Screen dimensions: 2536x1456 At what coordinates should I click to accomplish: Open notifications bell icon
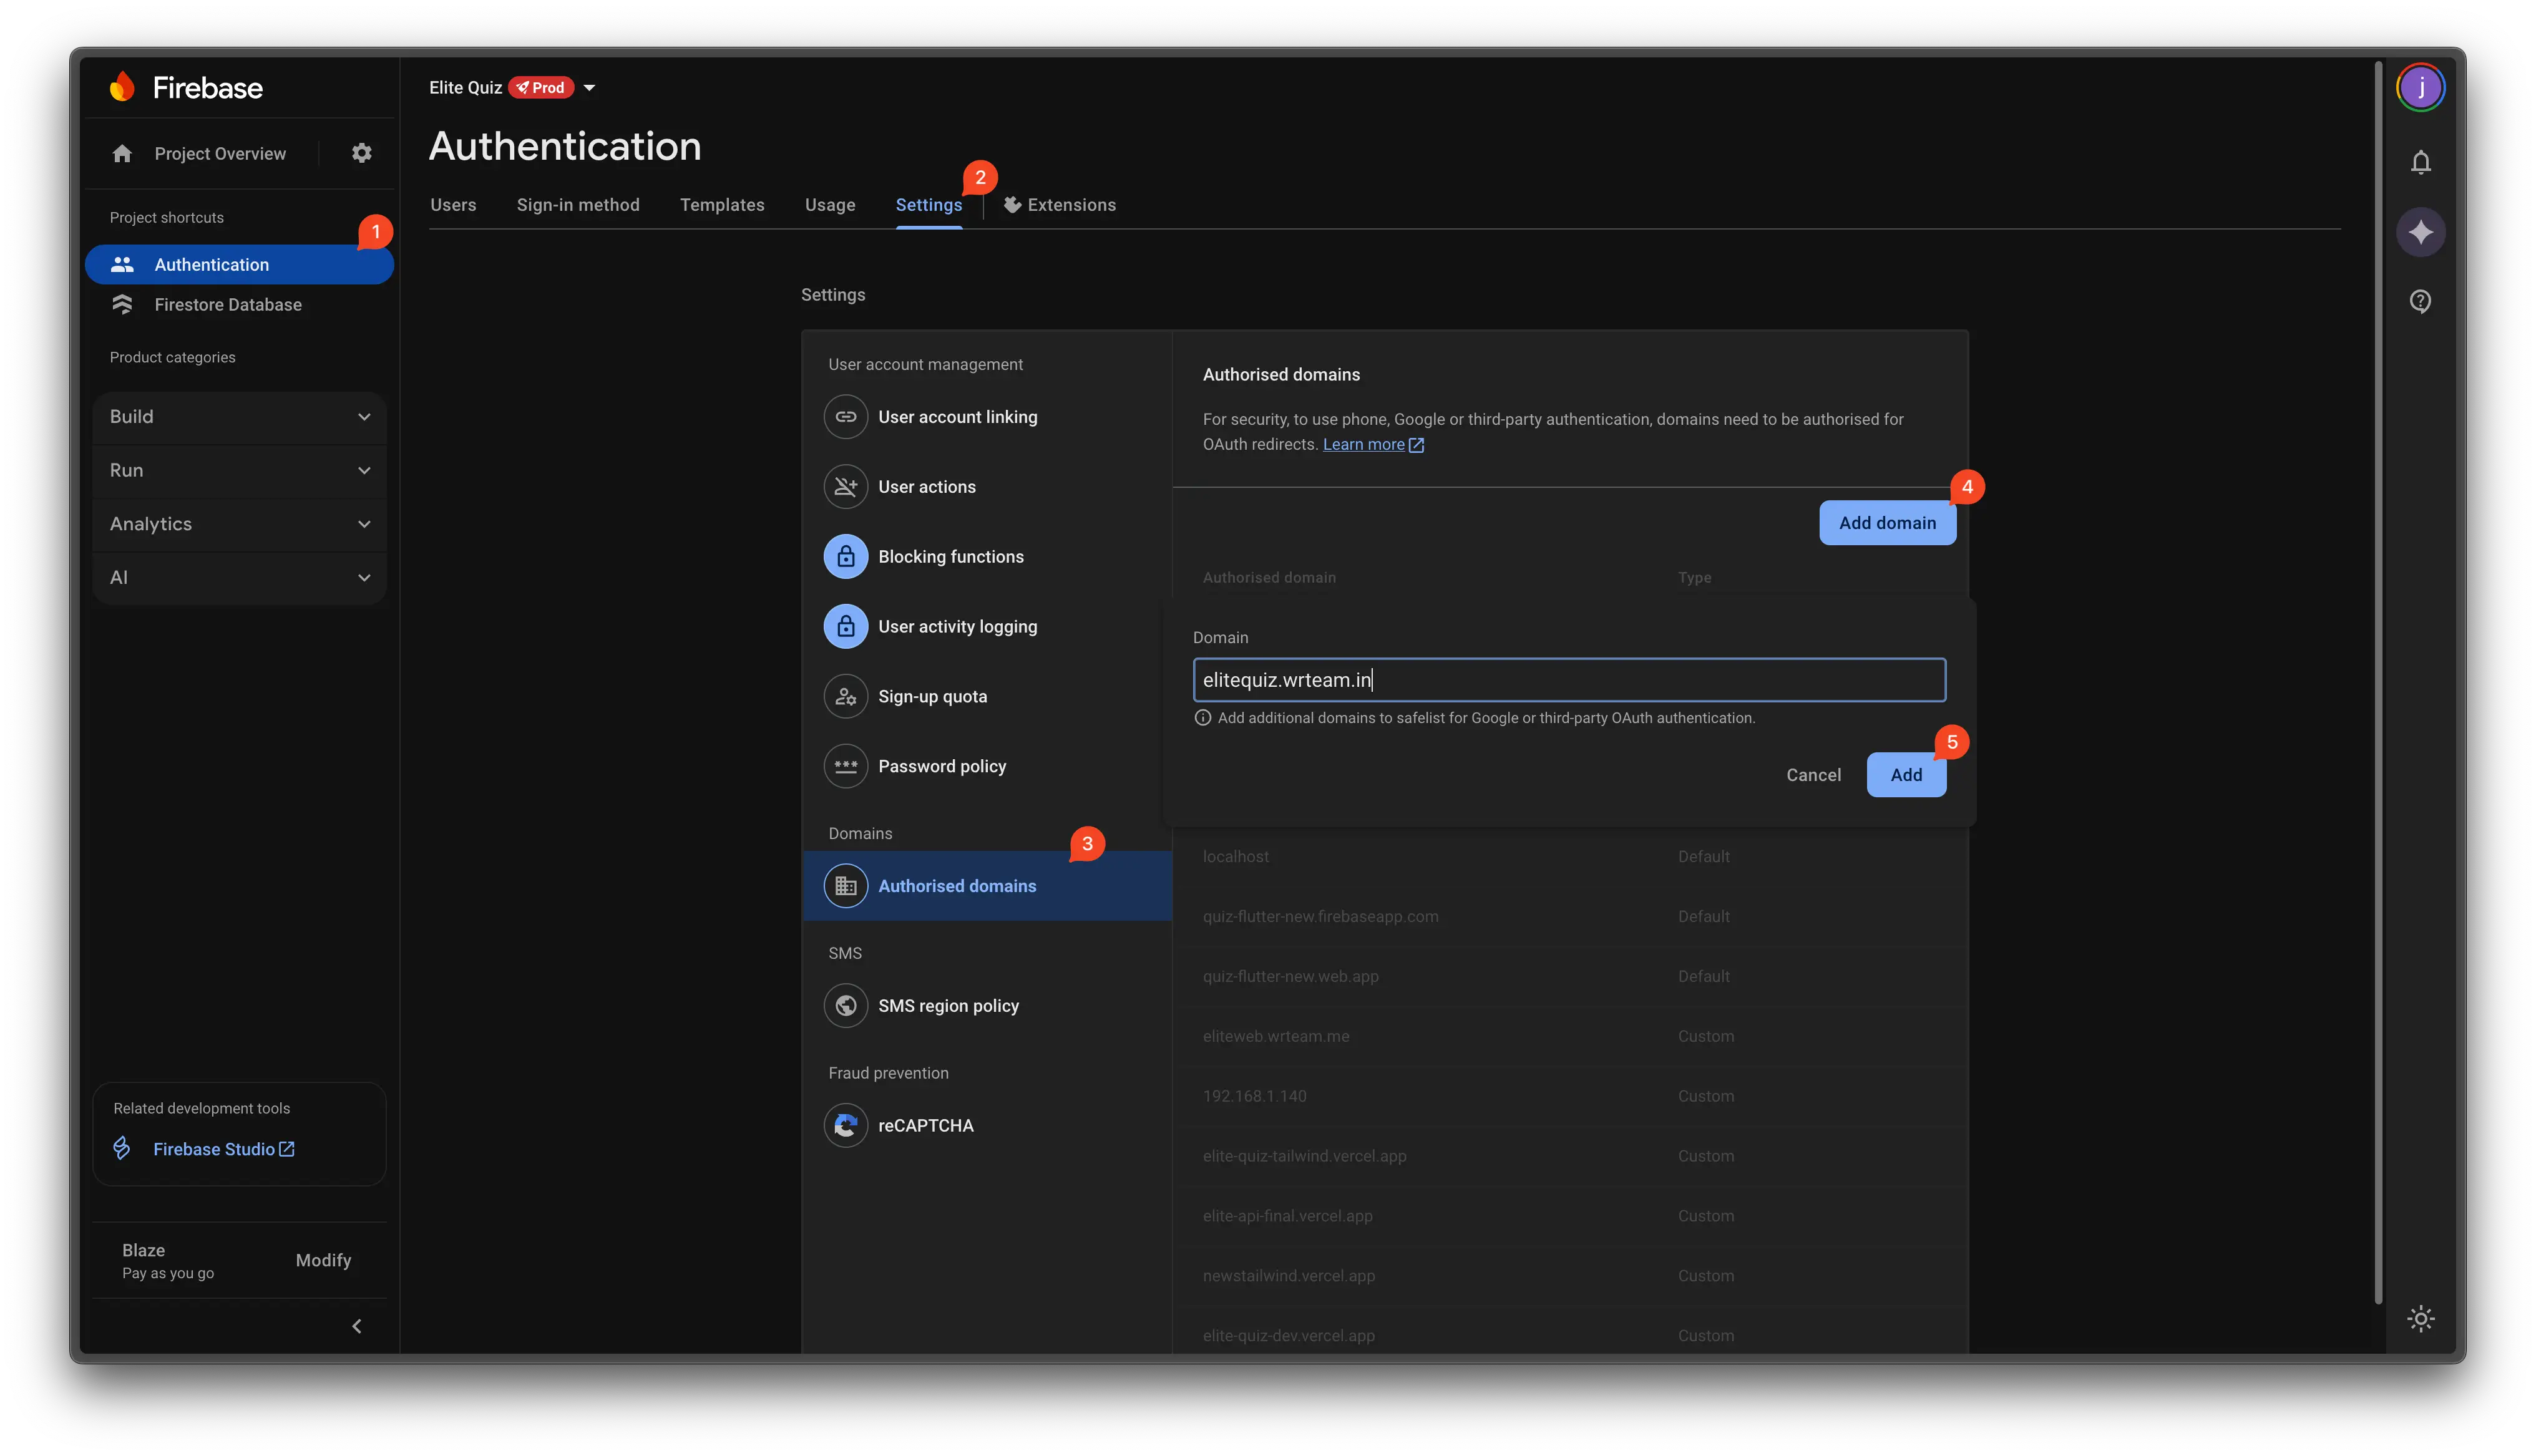[x=2420, y=162]
